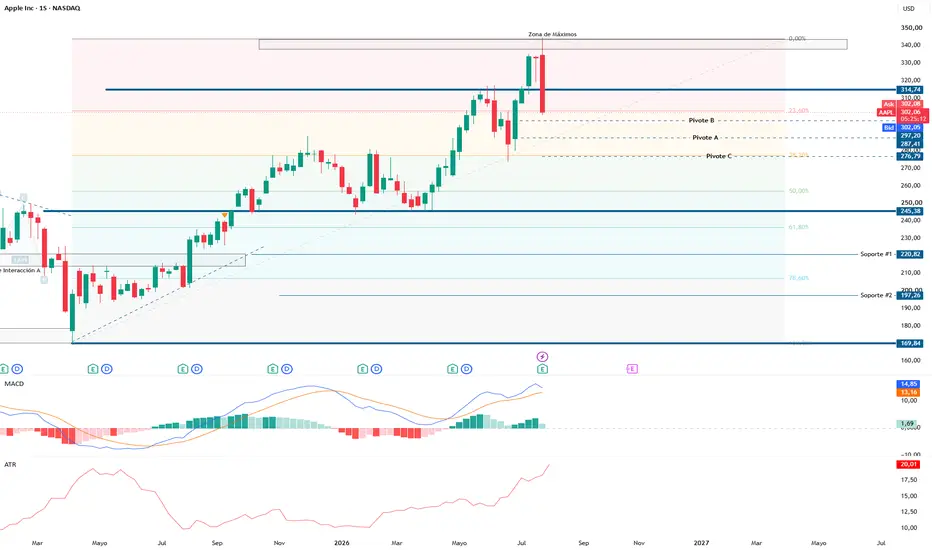Viewport: 932px width, 550px height.
Task: Click the Ask price tag
Action: click(902, 104)
